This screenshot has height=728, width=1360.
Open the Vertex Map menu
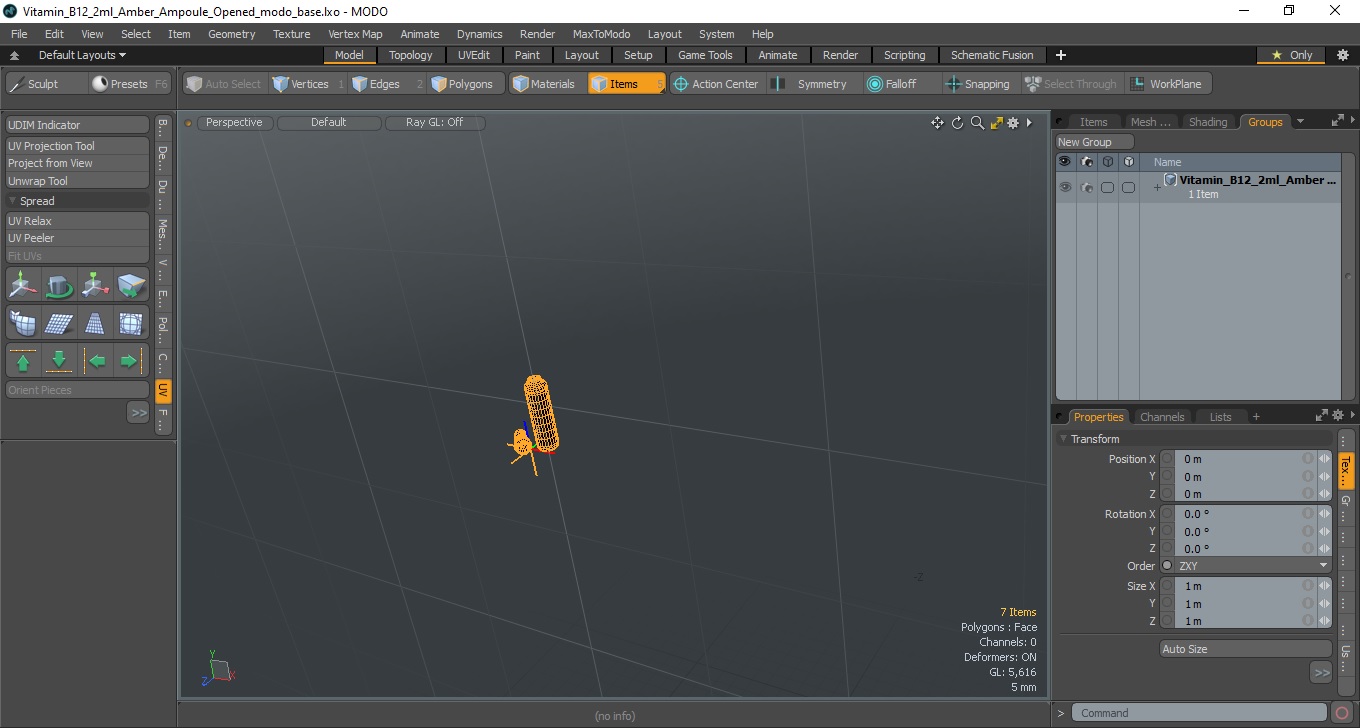[355, 34]
